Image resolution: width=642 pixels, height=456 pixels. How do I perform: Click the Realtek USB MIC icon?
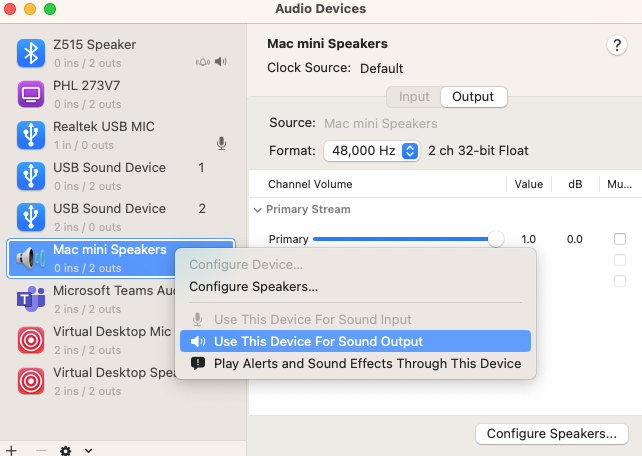pyautogui.click(x=31, y=135)
